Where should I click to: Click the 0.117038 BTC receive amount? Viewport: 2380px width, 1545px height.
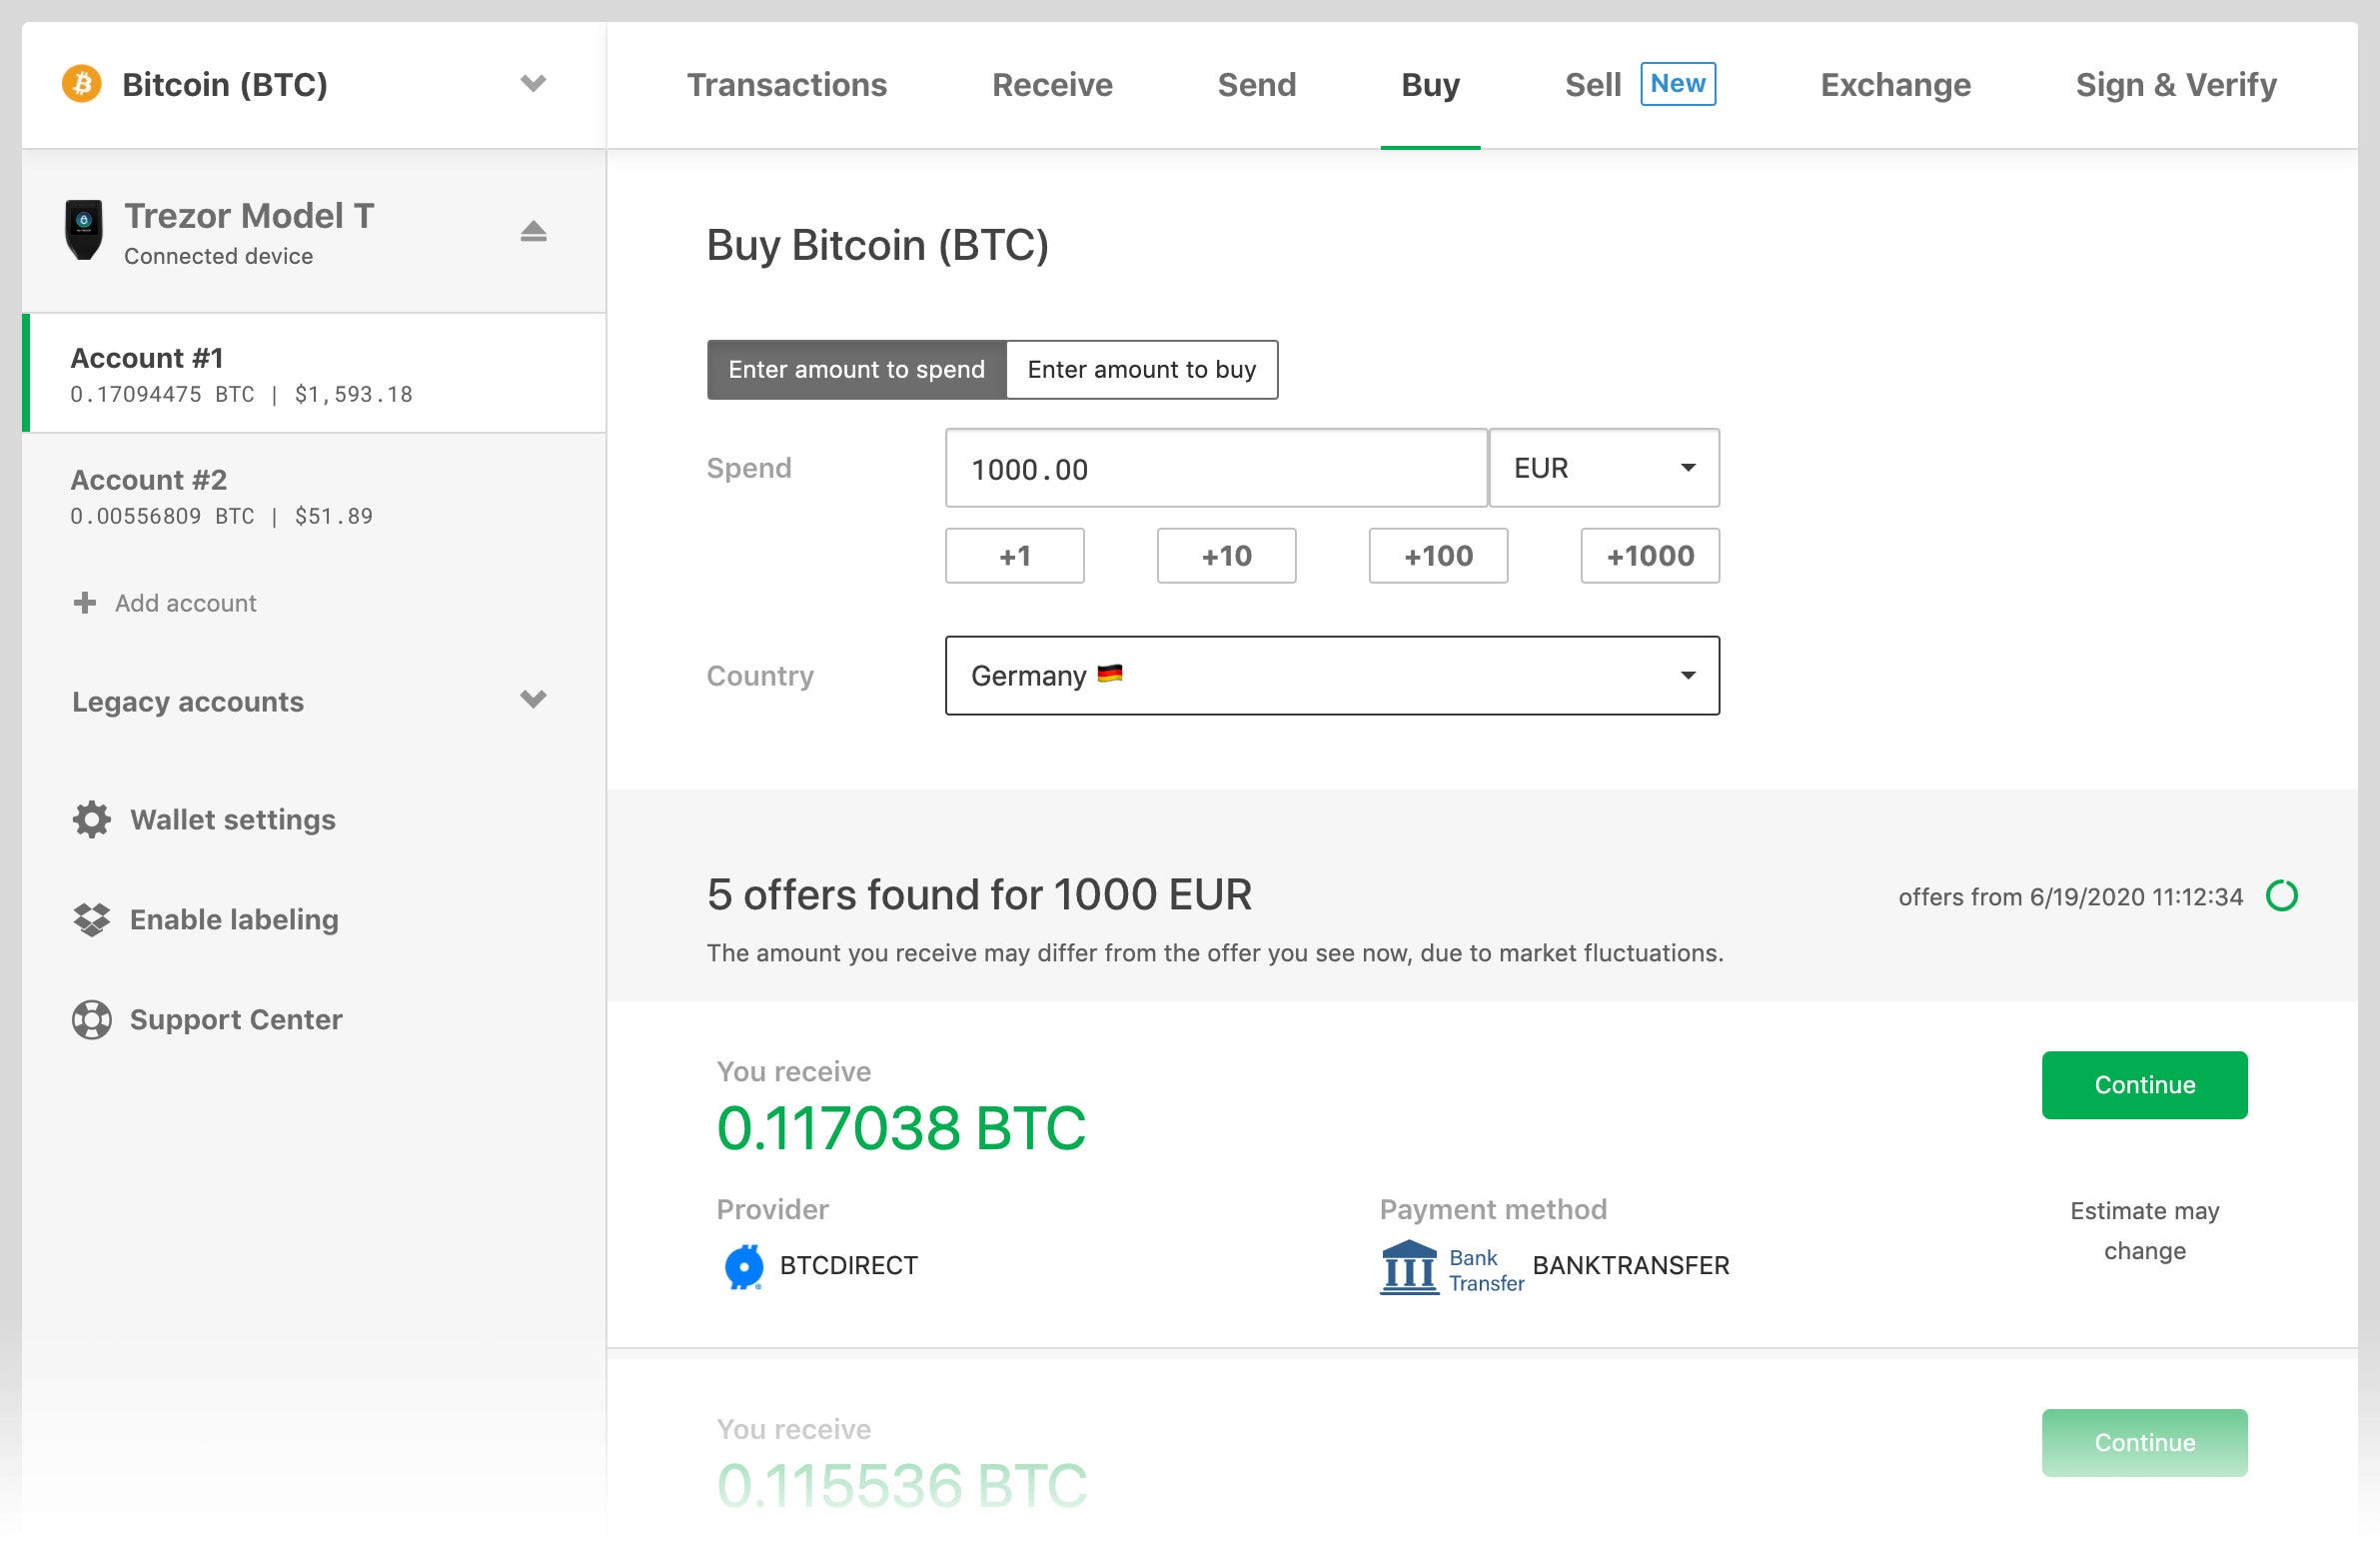click(901, 1128)
